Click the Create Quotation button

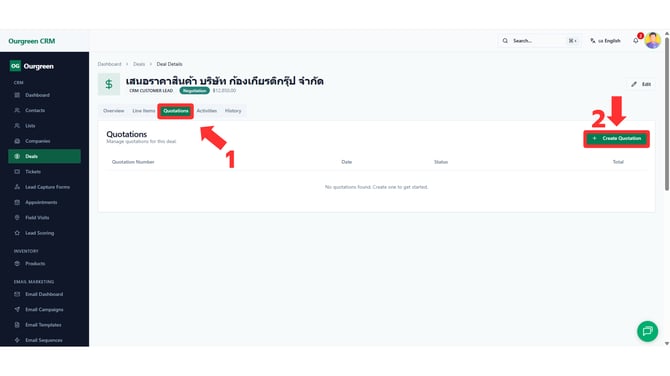617,138
